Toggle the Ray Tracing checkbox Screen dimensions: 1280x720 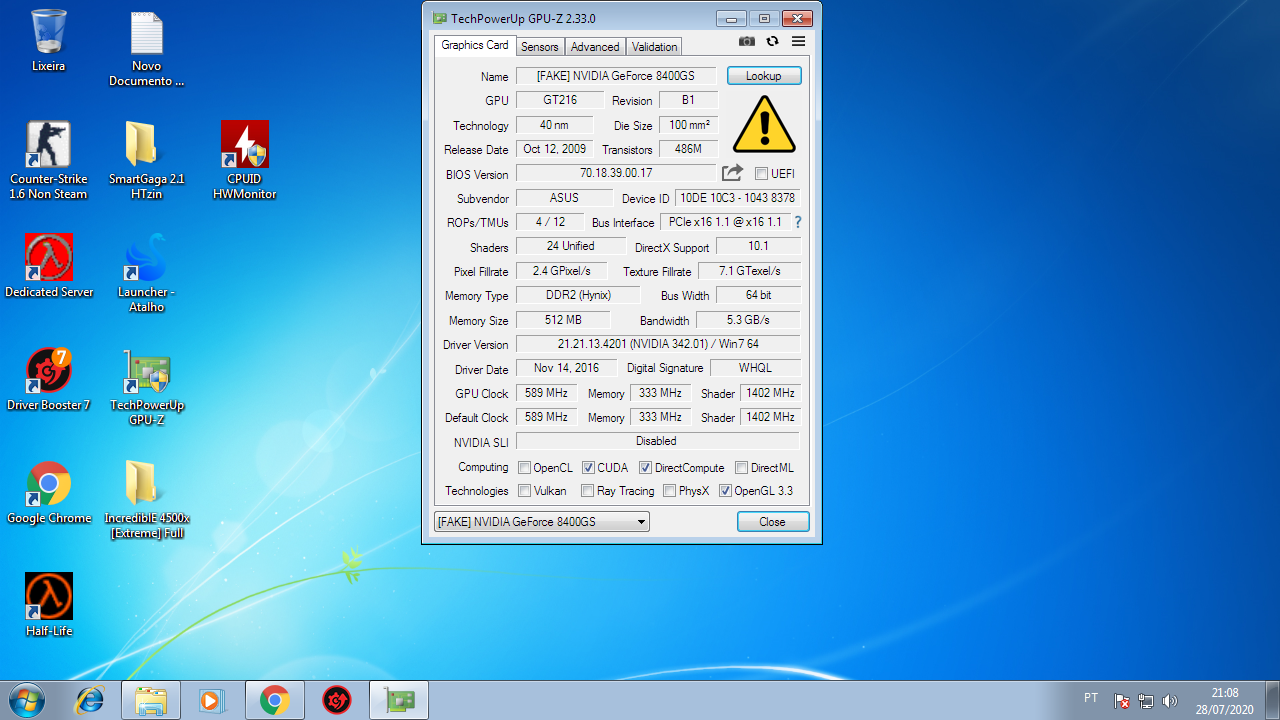(588, 491)
